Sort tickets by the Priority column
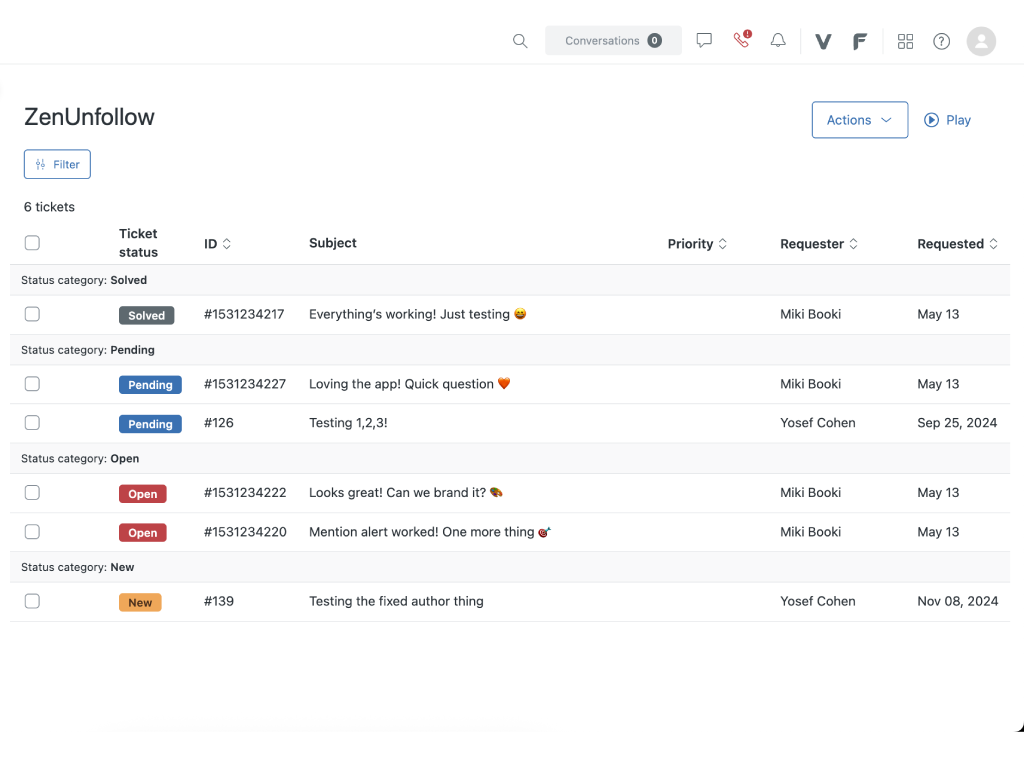Viewport: 1024px width, 768px height. point(697,244)
